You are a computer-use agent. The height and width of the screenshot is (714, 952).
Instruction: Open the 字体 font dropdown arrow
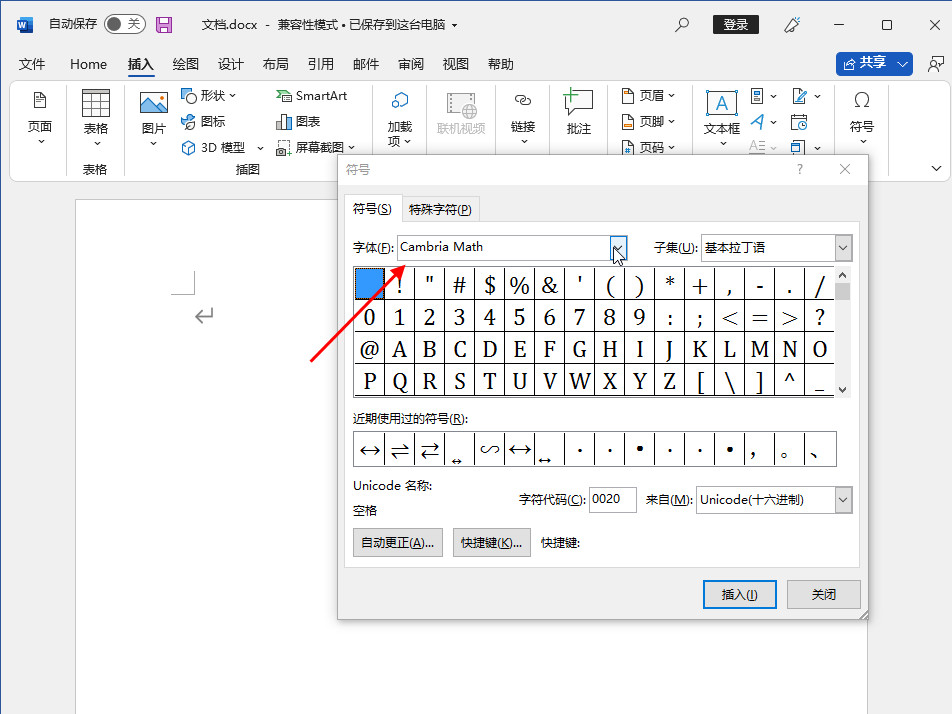618,248
